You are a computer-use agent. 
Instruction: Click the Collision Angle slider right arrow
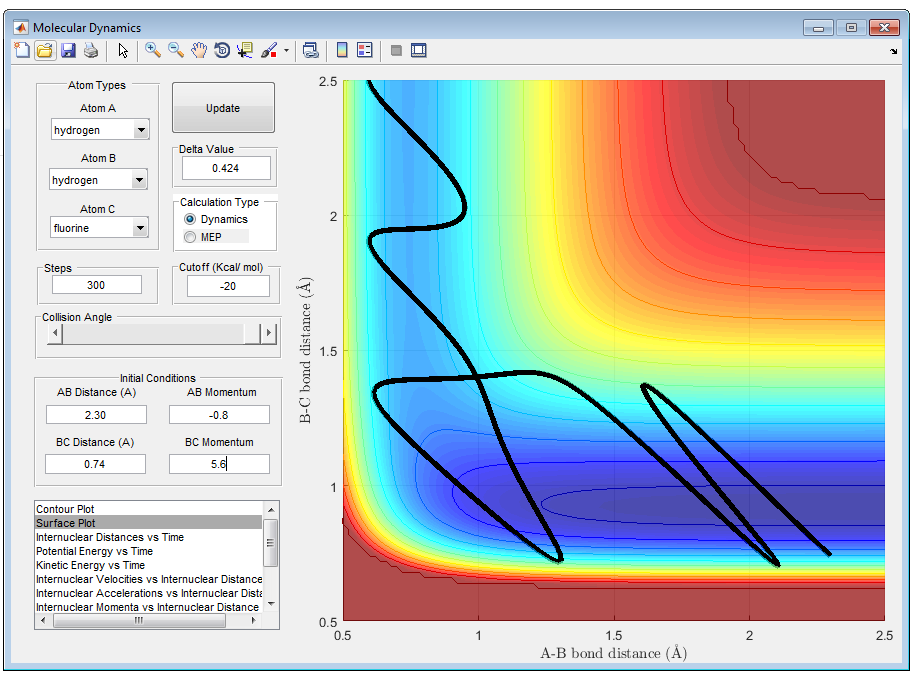point(268,334)
